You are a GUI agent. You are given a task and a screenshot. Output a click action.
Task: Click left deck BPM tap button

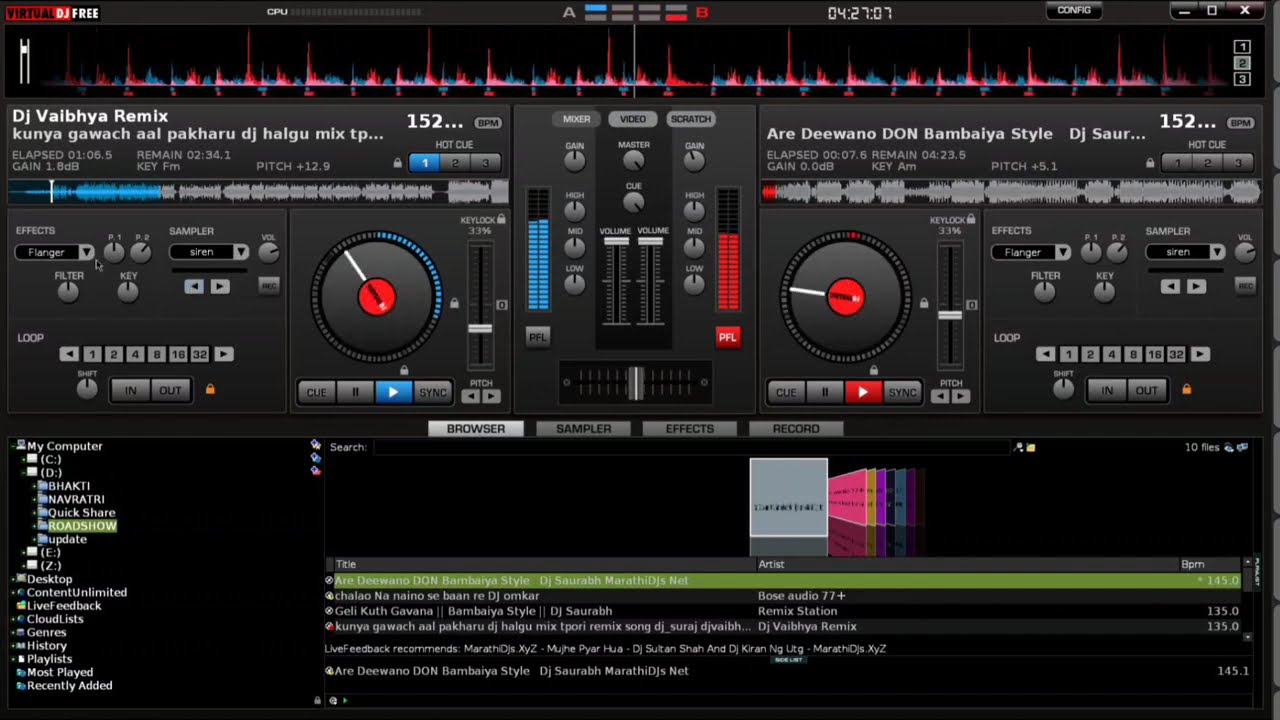pyautogui.click(x=488, y=123)
